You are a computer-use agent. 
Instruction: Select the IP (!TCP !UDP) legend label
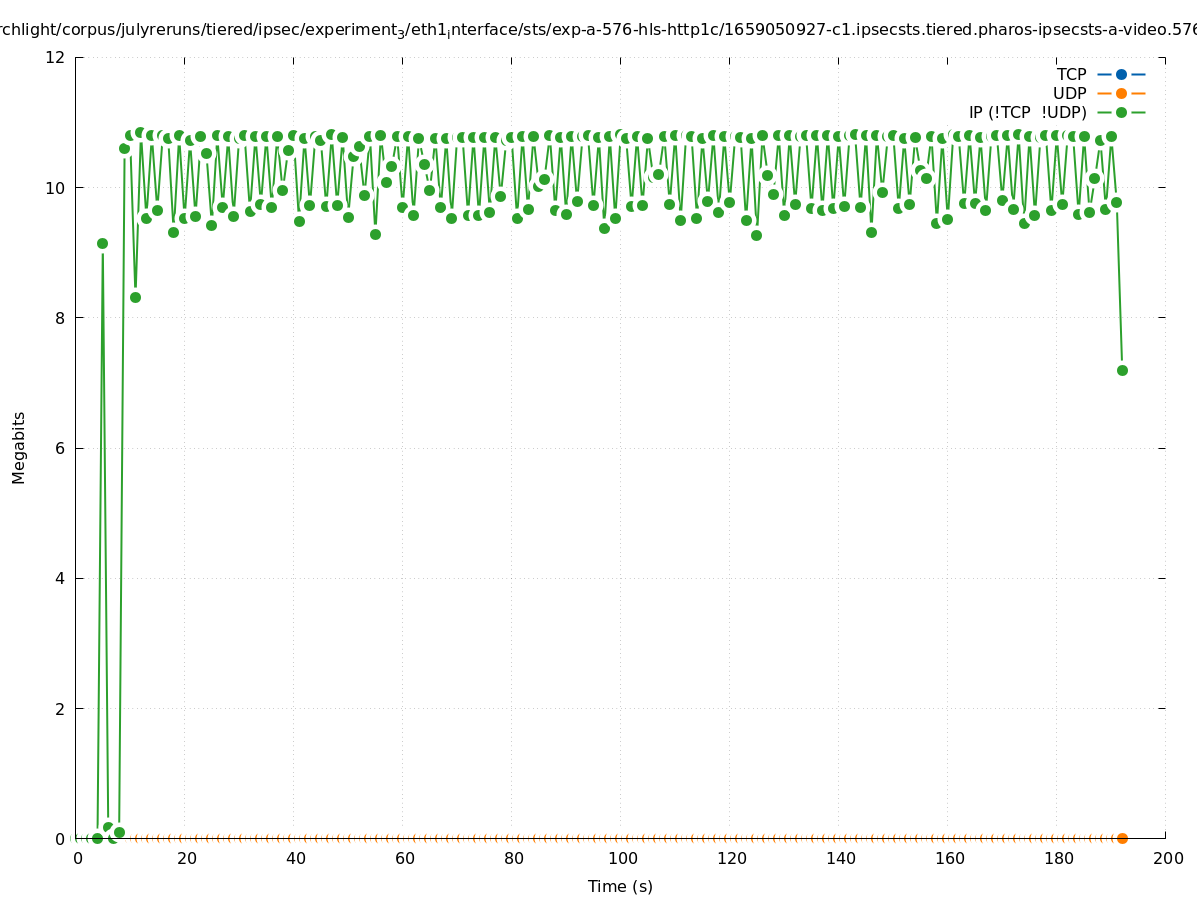1027,112
